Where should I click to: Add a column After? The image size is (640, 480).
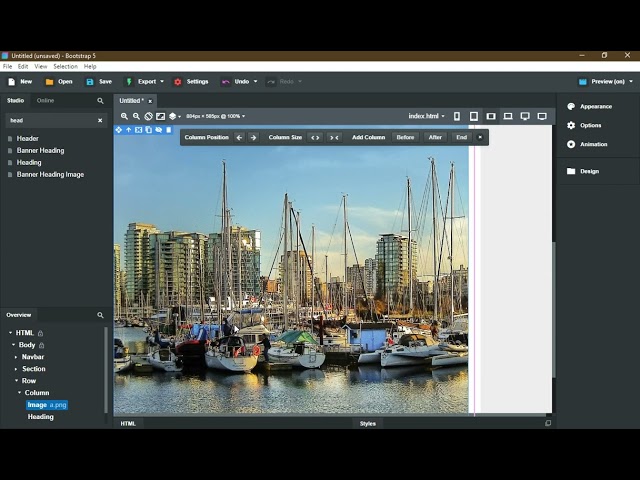click(435, 138)
